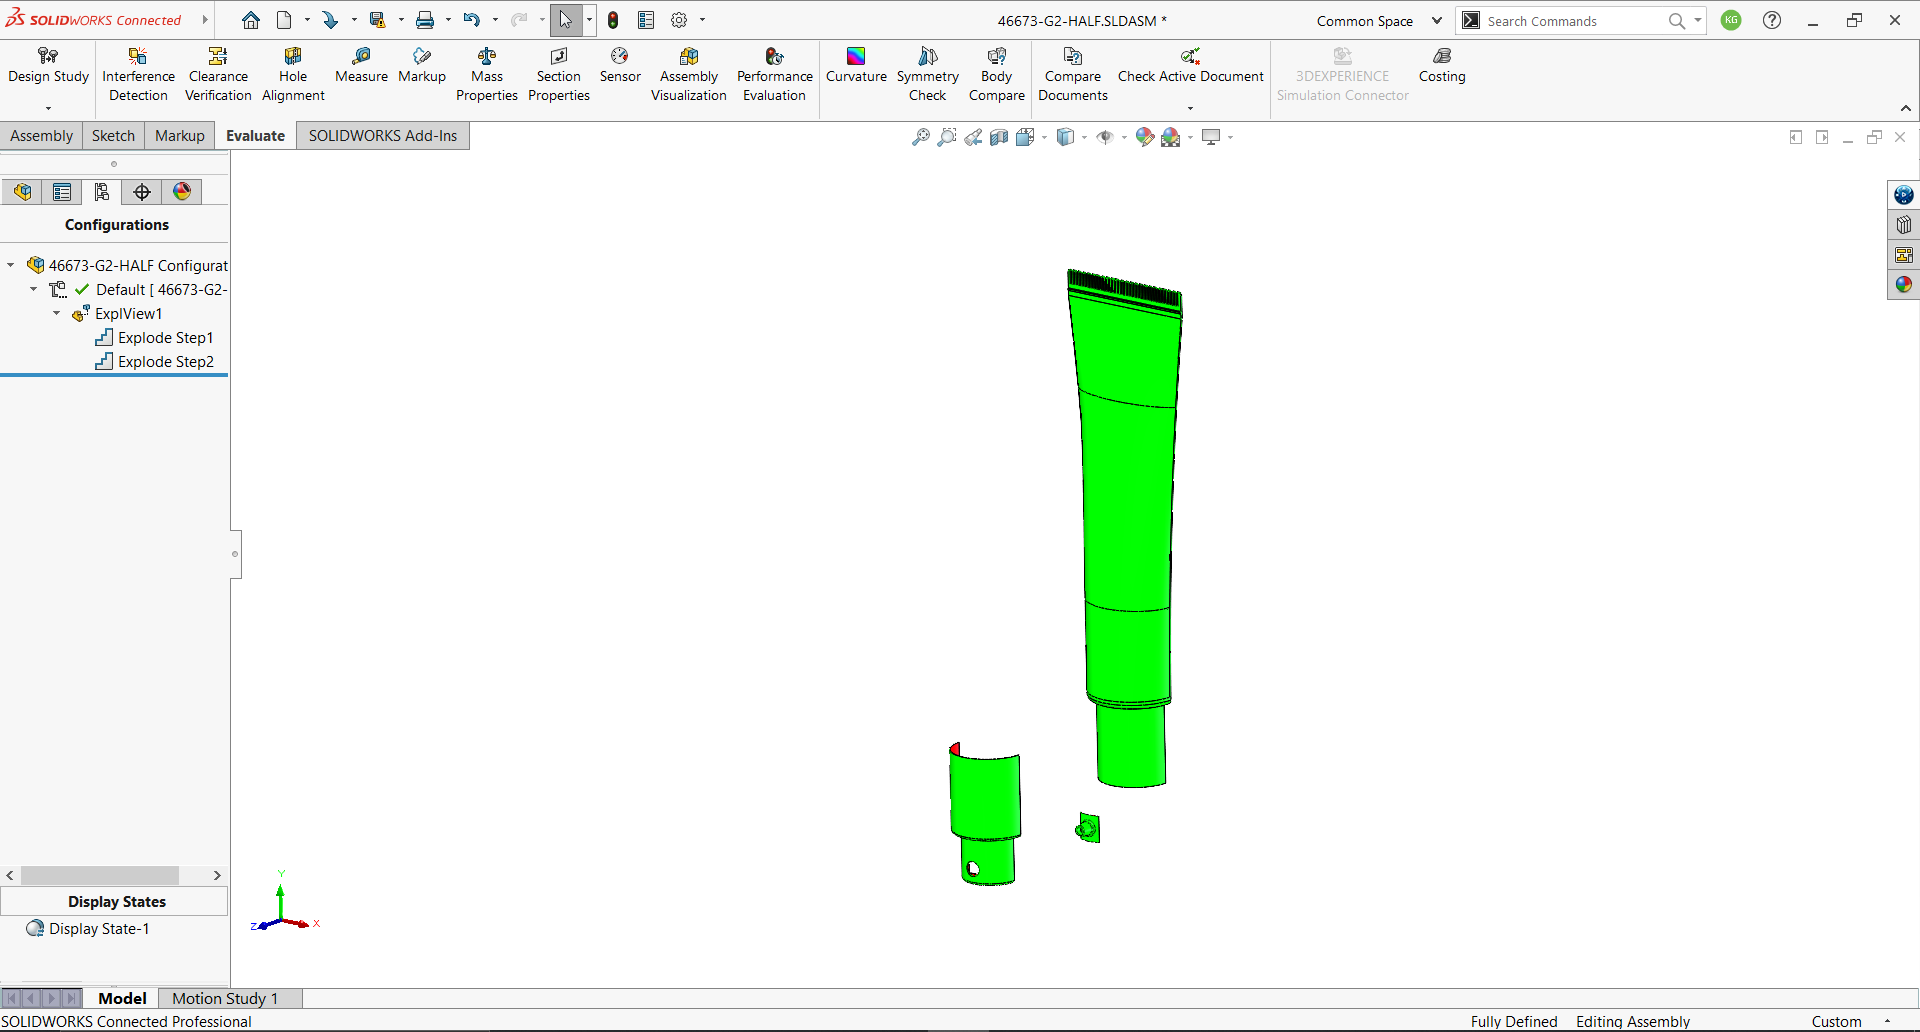Open the Section View tool
Image resolution: width=1920 pixels, height=1032 pixels.
(x=999, y=137)
